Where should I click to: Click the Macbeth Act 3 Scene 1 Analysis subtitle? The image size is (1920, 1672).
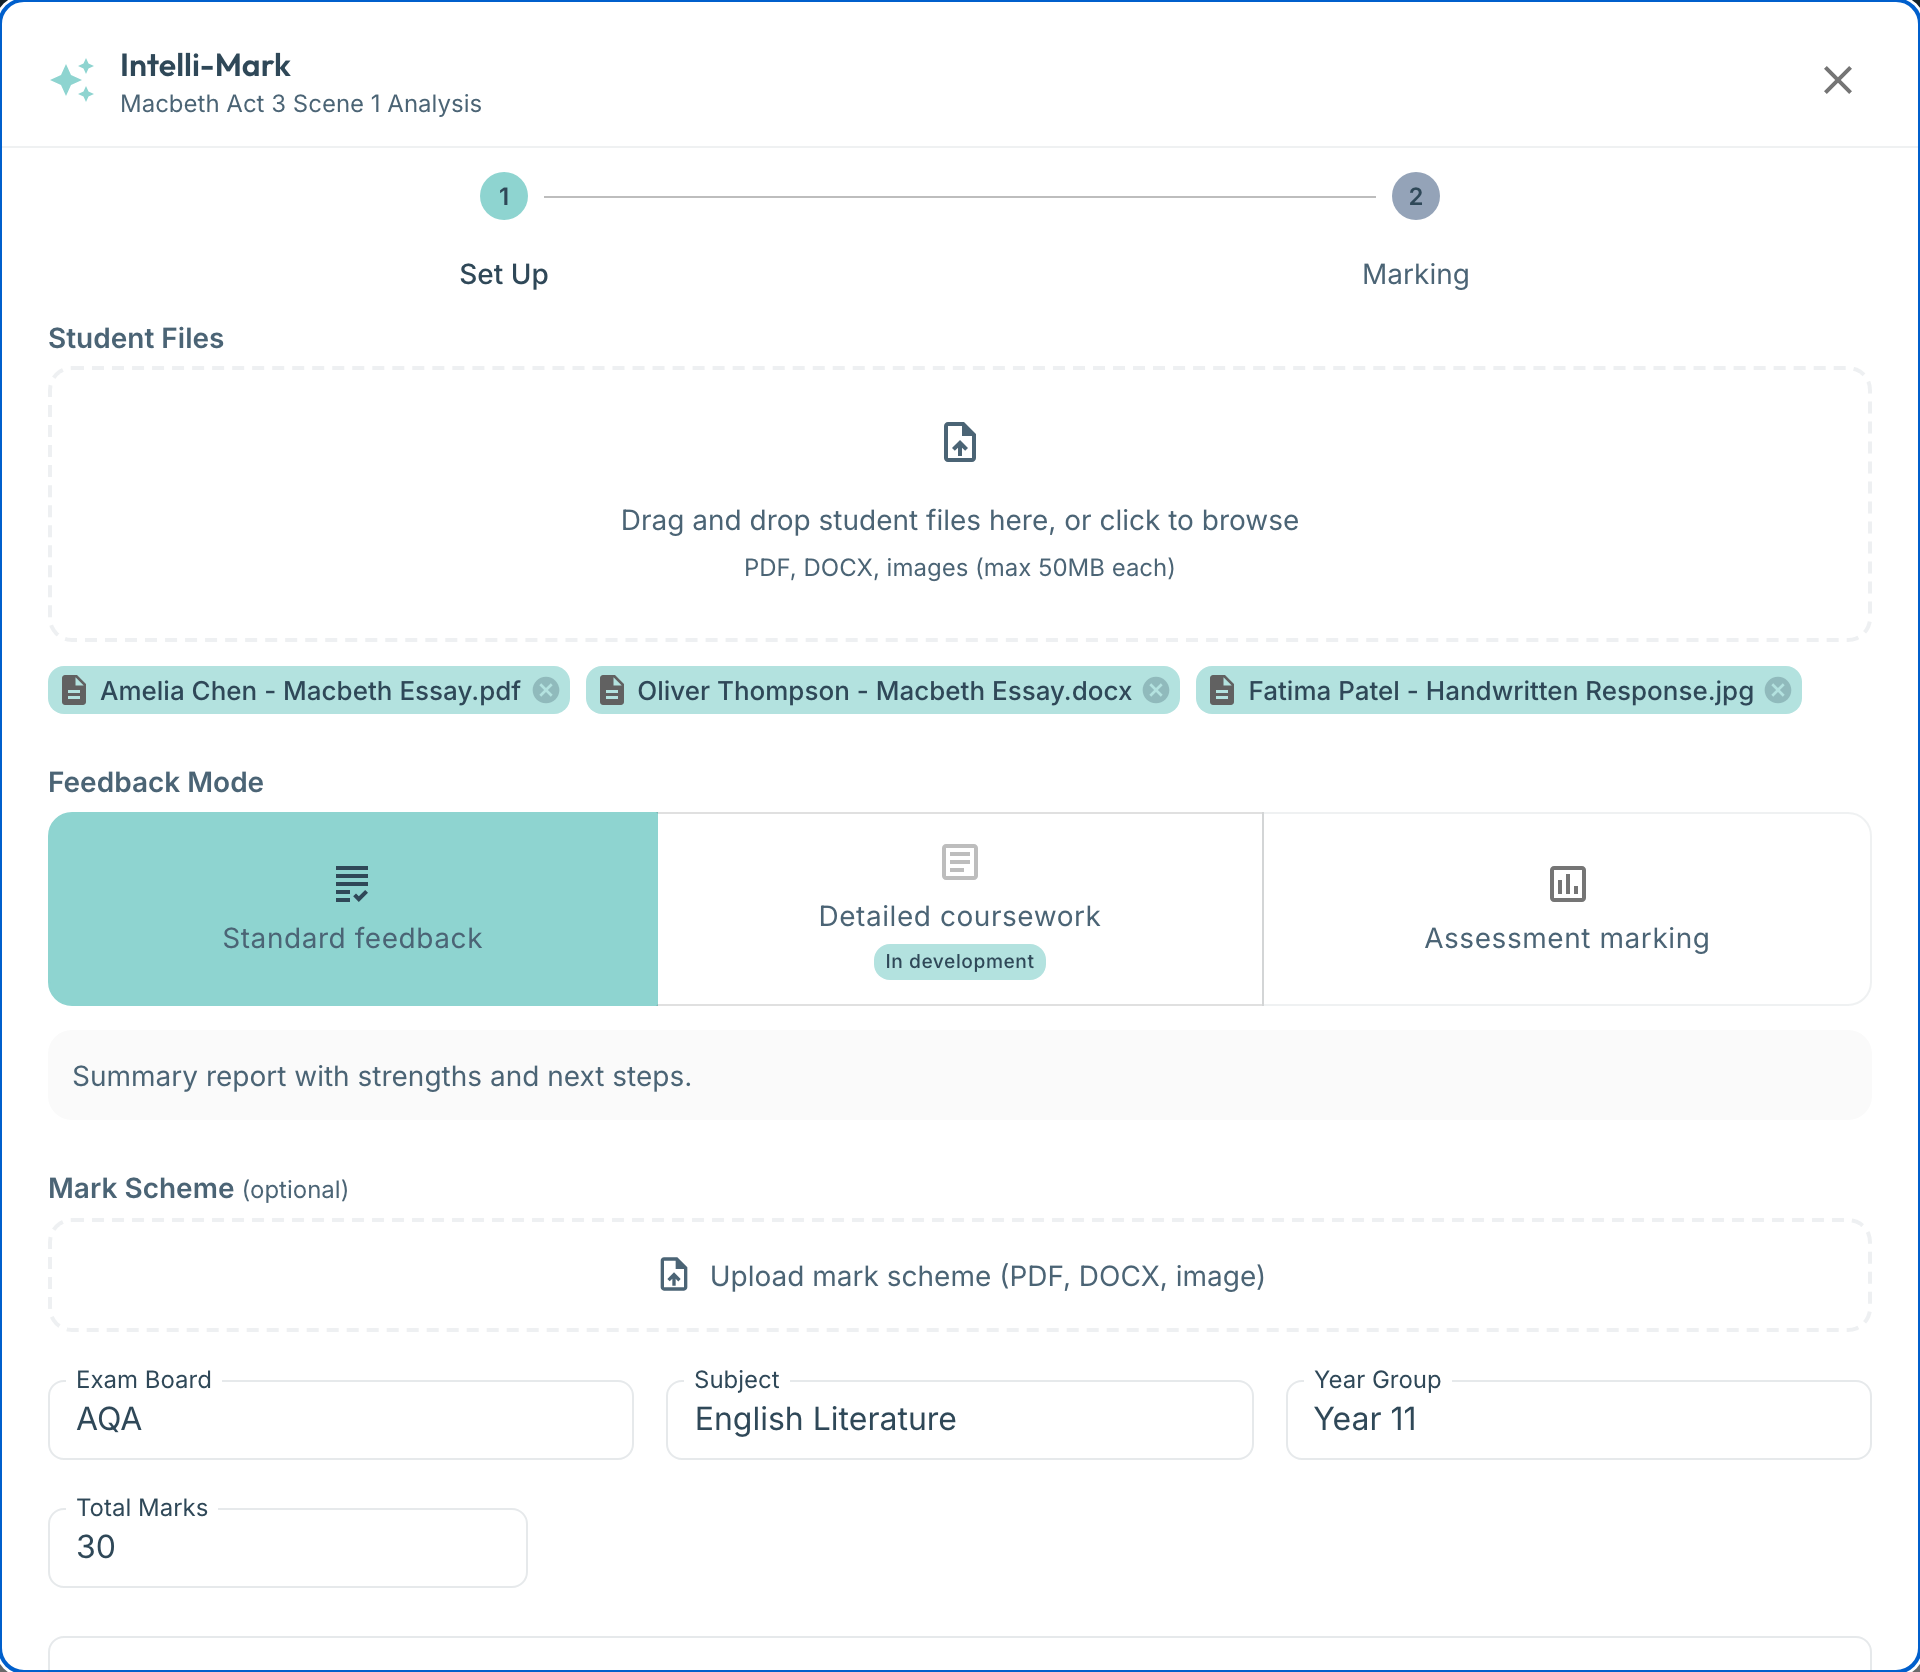301,104
